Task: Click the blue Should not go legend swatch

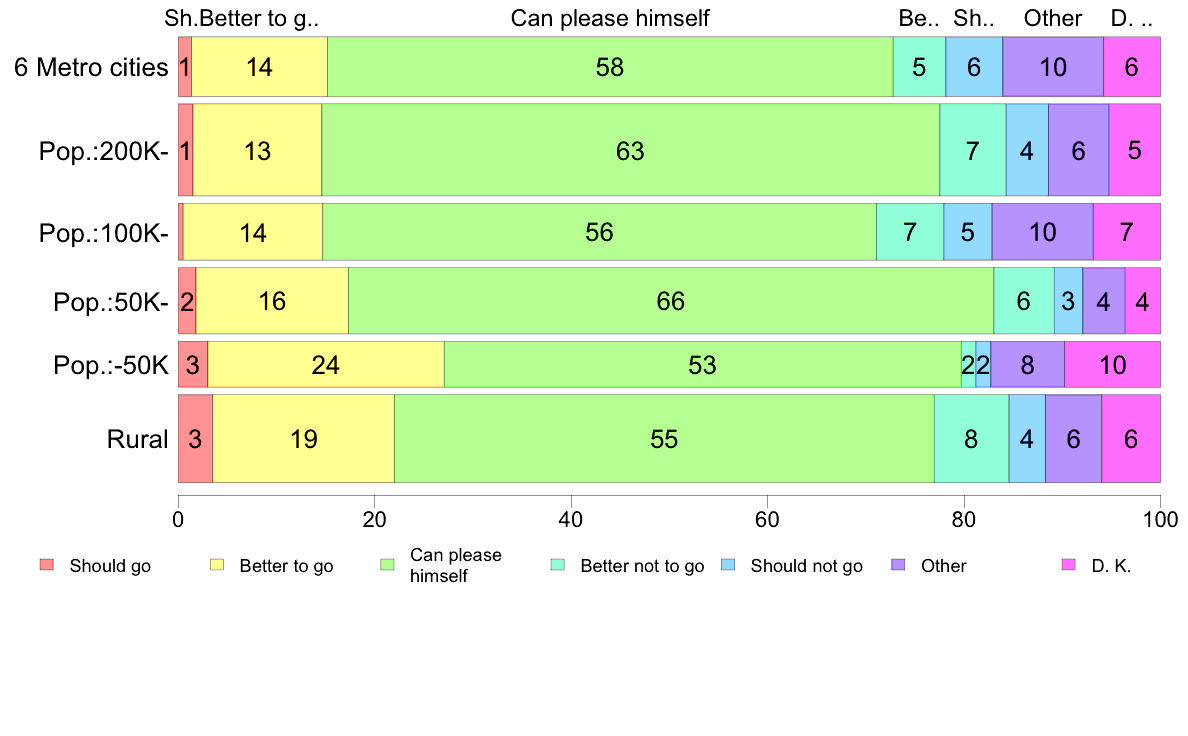Action: click(729, 565)
